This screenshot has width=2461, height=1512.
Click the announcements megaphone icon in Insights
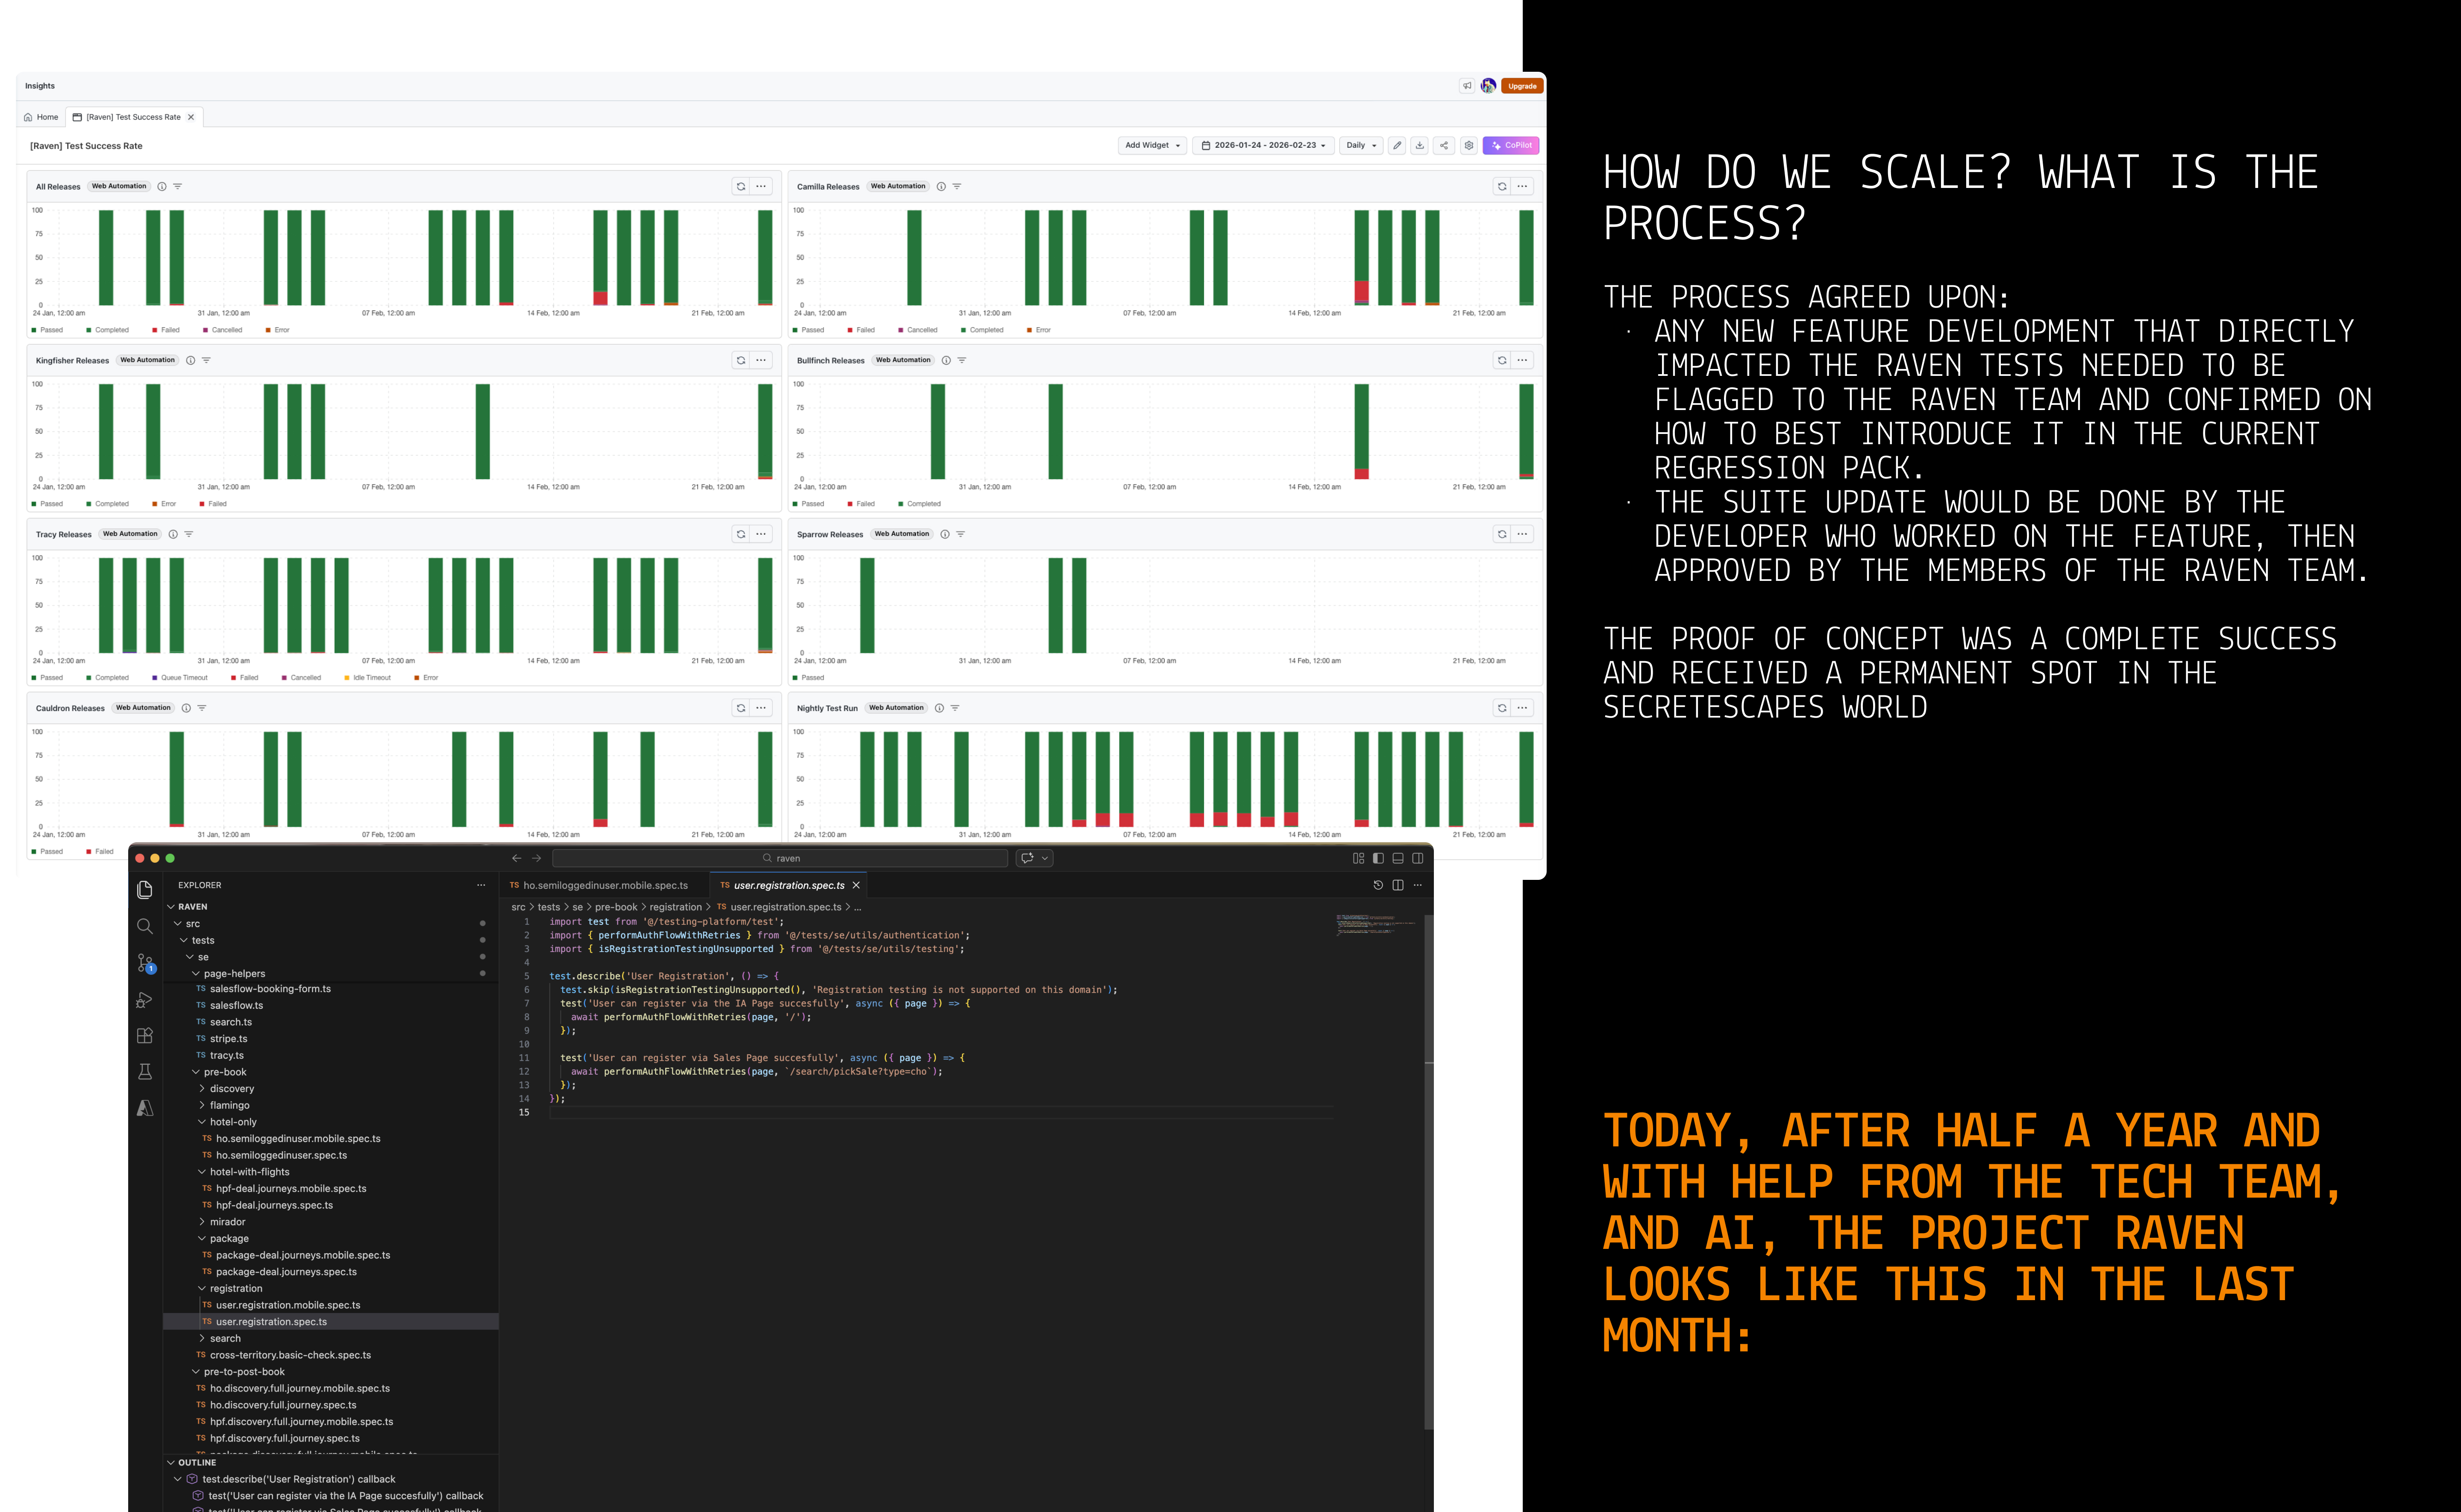1467,86
